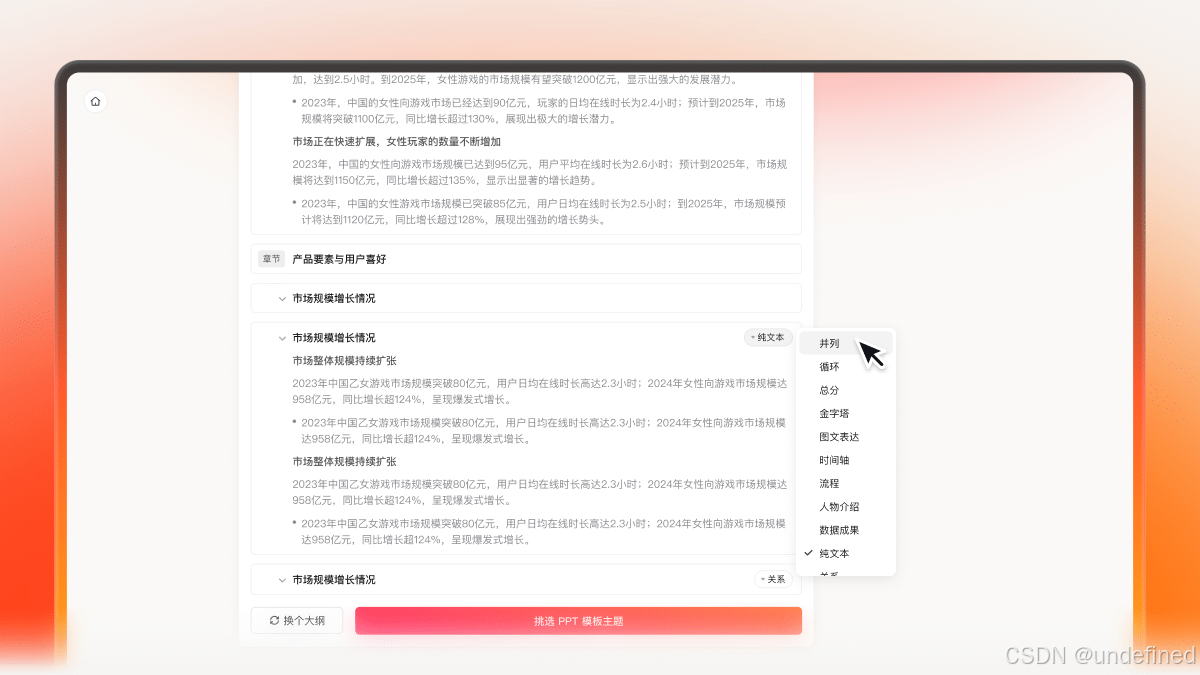
Task: Select chapter title 产品要素与用户喜好
Action: 339,259
